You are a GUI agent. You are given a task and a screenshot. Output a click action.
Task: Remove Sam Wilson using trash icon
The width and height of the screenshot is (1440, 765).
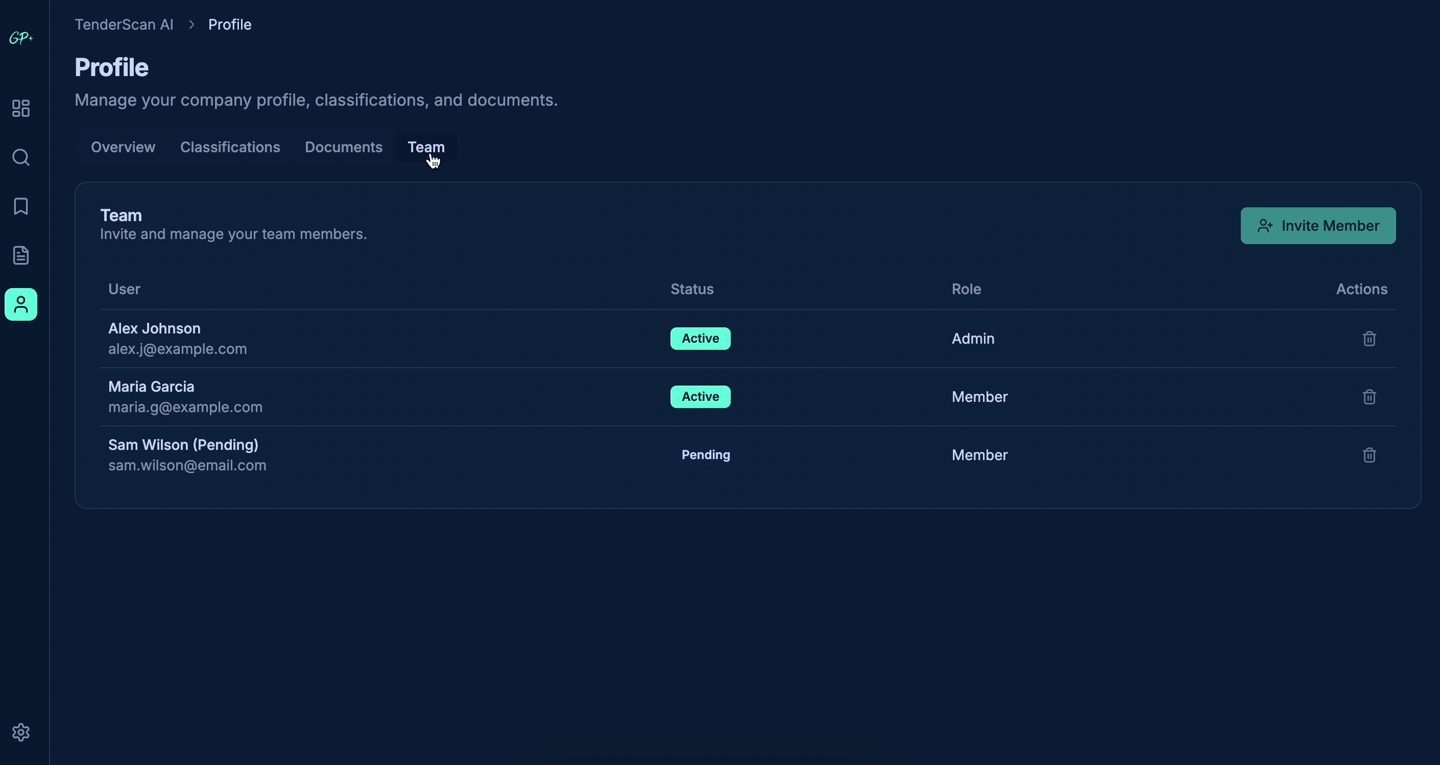tap(1369, 455)
